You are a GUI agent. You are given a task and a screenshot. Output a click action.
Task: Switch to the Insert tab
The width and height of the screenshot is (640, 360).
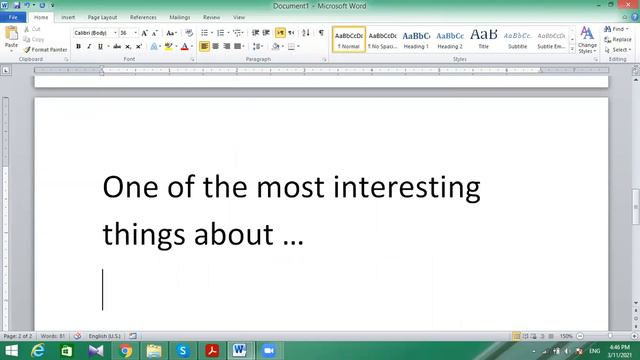(x=68, y=17)
